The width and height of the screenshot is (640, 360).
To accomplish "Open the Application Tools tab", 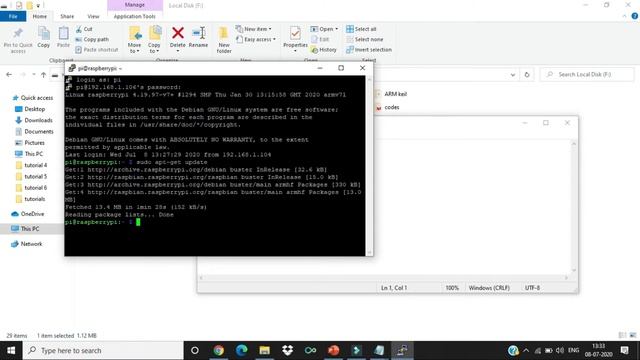I will tap(135, 16).
